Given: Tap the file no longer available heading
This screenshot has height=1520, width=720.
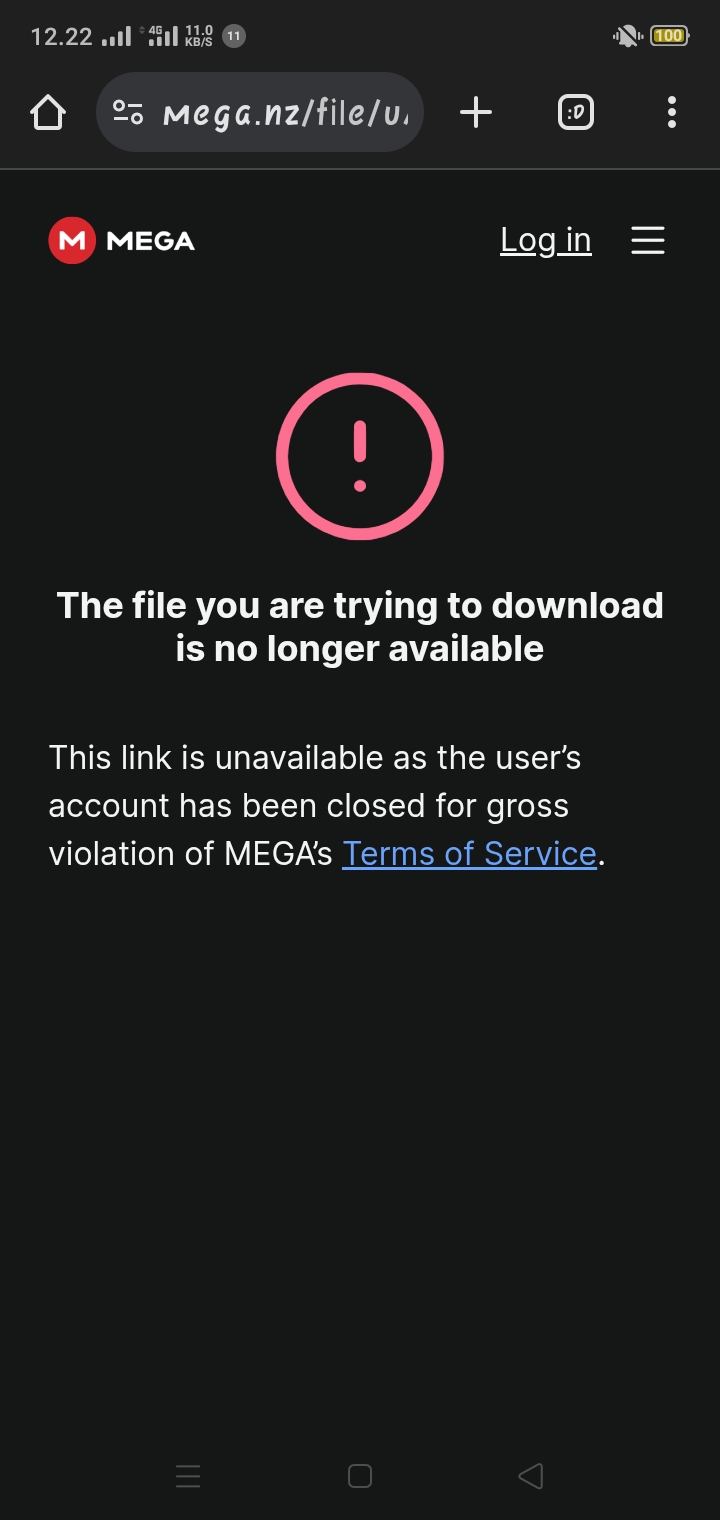Looking at the screenshot, I should click(360, 627).
